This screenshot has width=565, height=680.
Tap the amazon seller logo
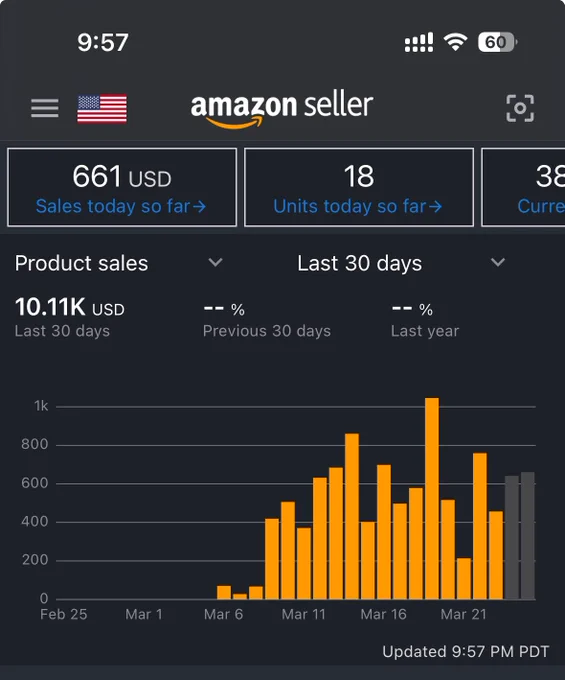[x=282, y=110]
